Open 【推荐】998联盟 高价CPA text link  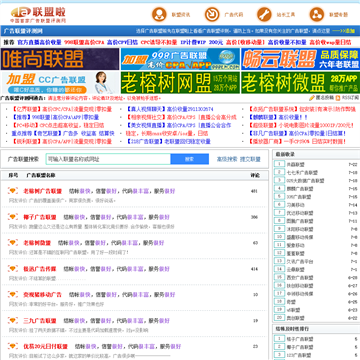click(55, 117)
